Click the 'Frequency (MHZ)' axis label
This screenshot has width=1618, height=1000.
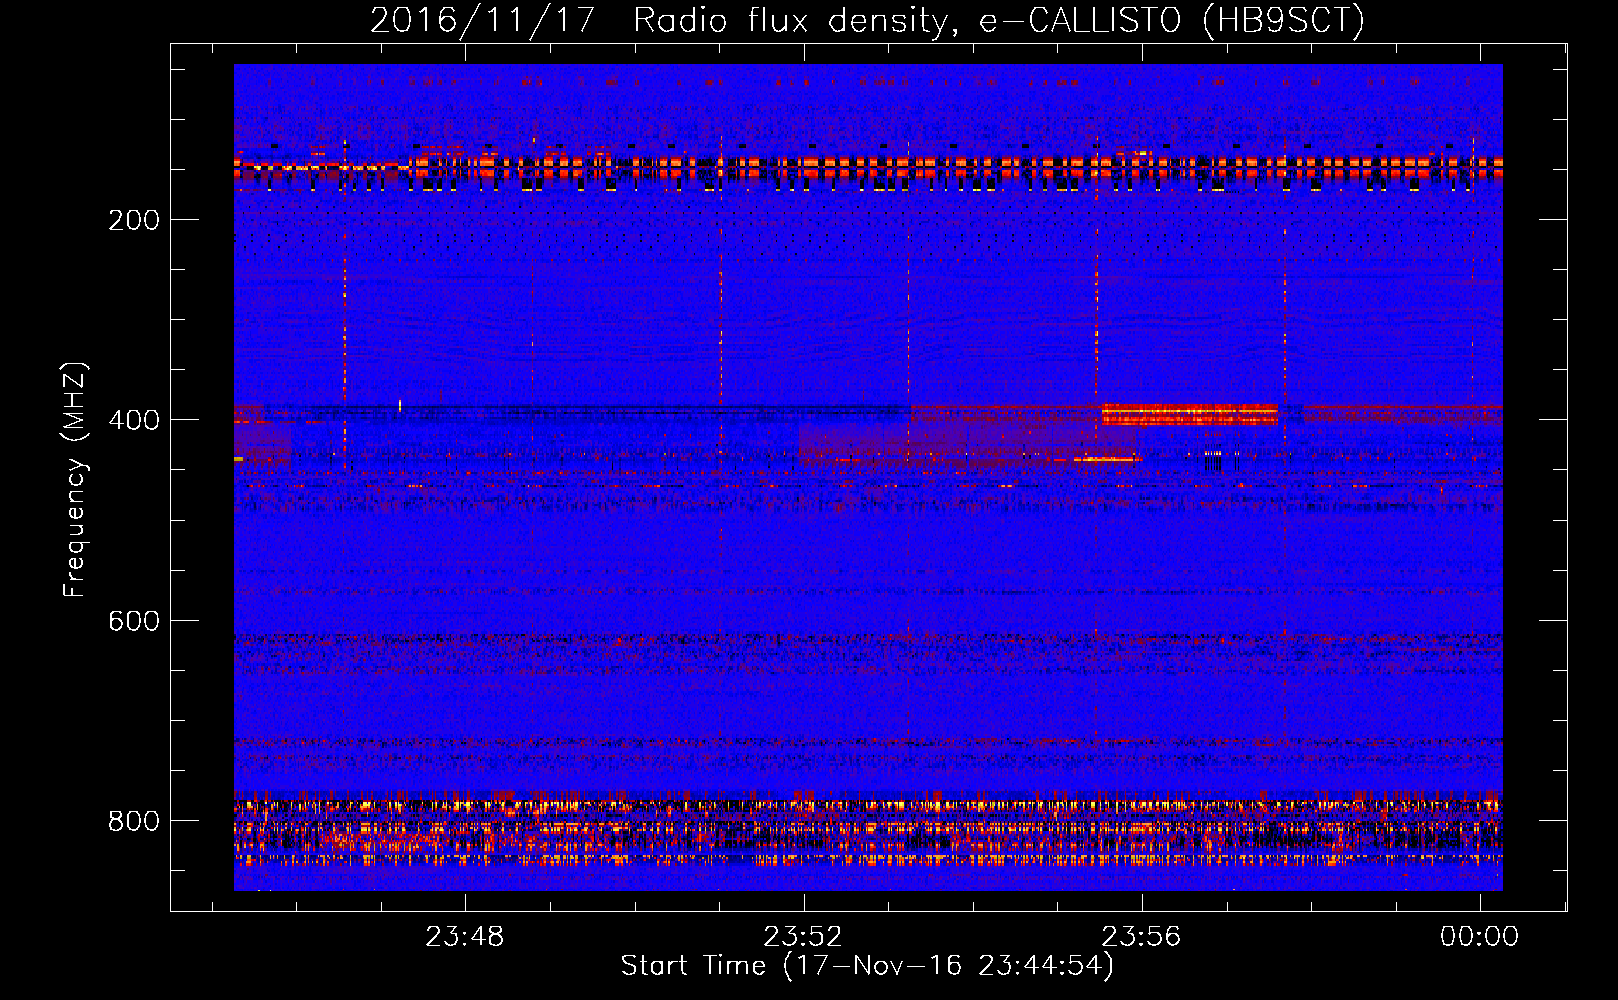75,480
